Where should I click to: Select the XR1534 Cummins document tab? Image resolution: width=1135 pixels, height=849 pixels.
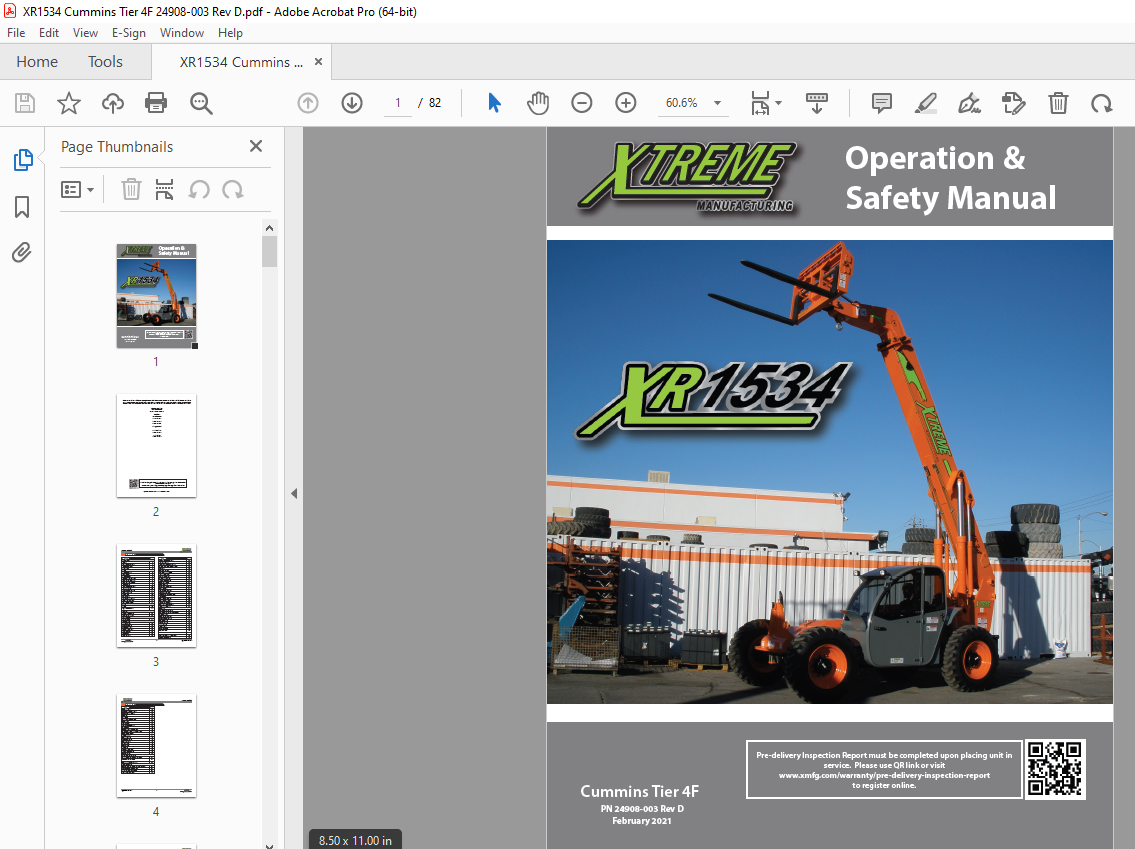coord(240,62)
